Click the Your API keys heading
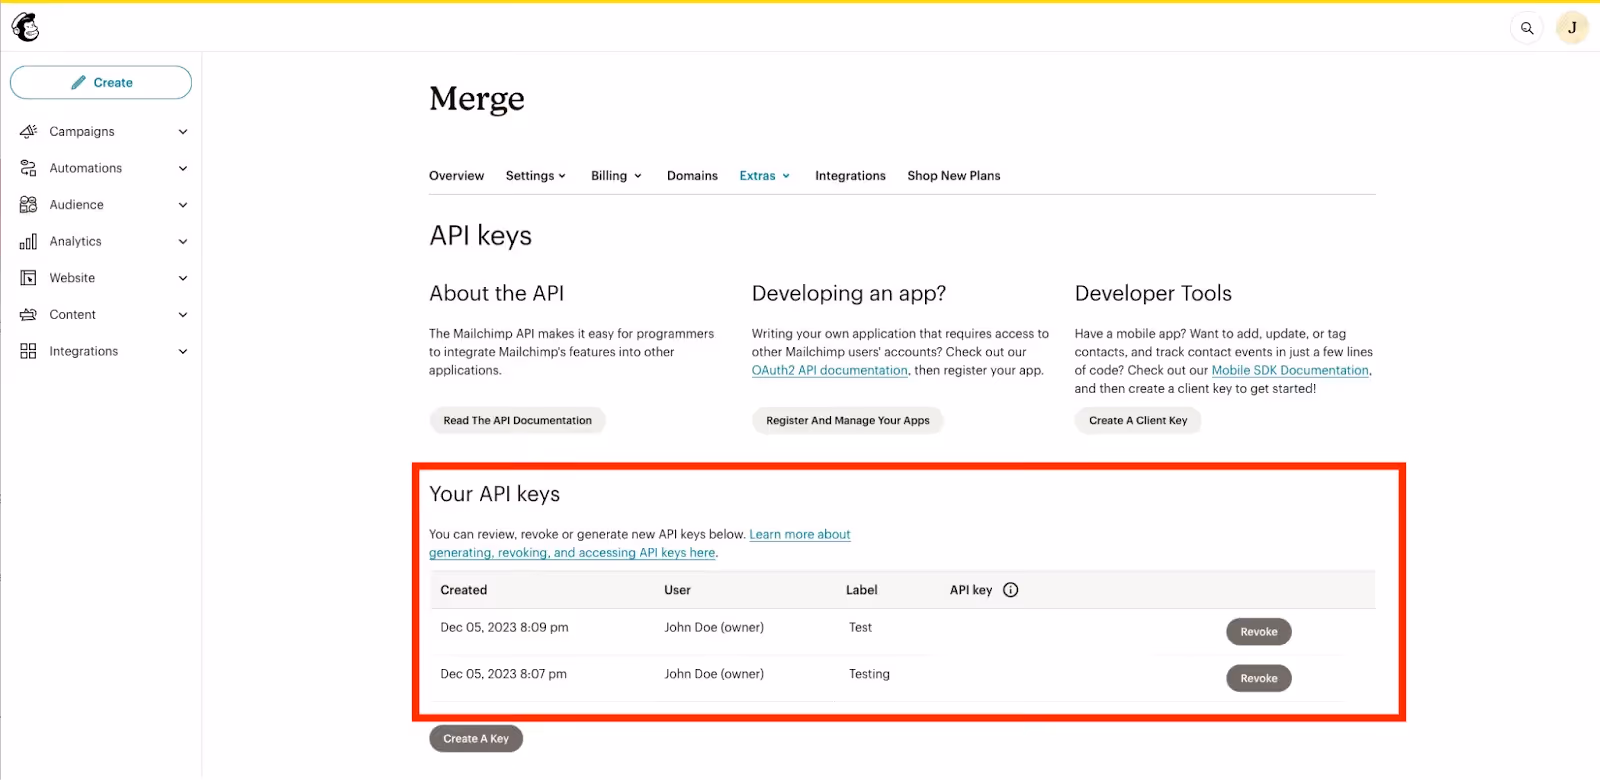This screenshot has width=1600, height=780. click(494, 494)
